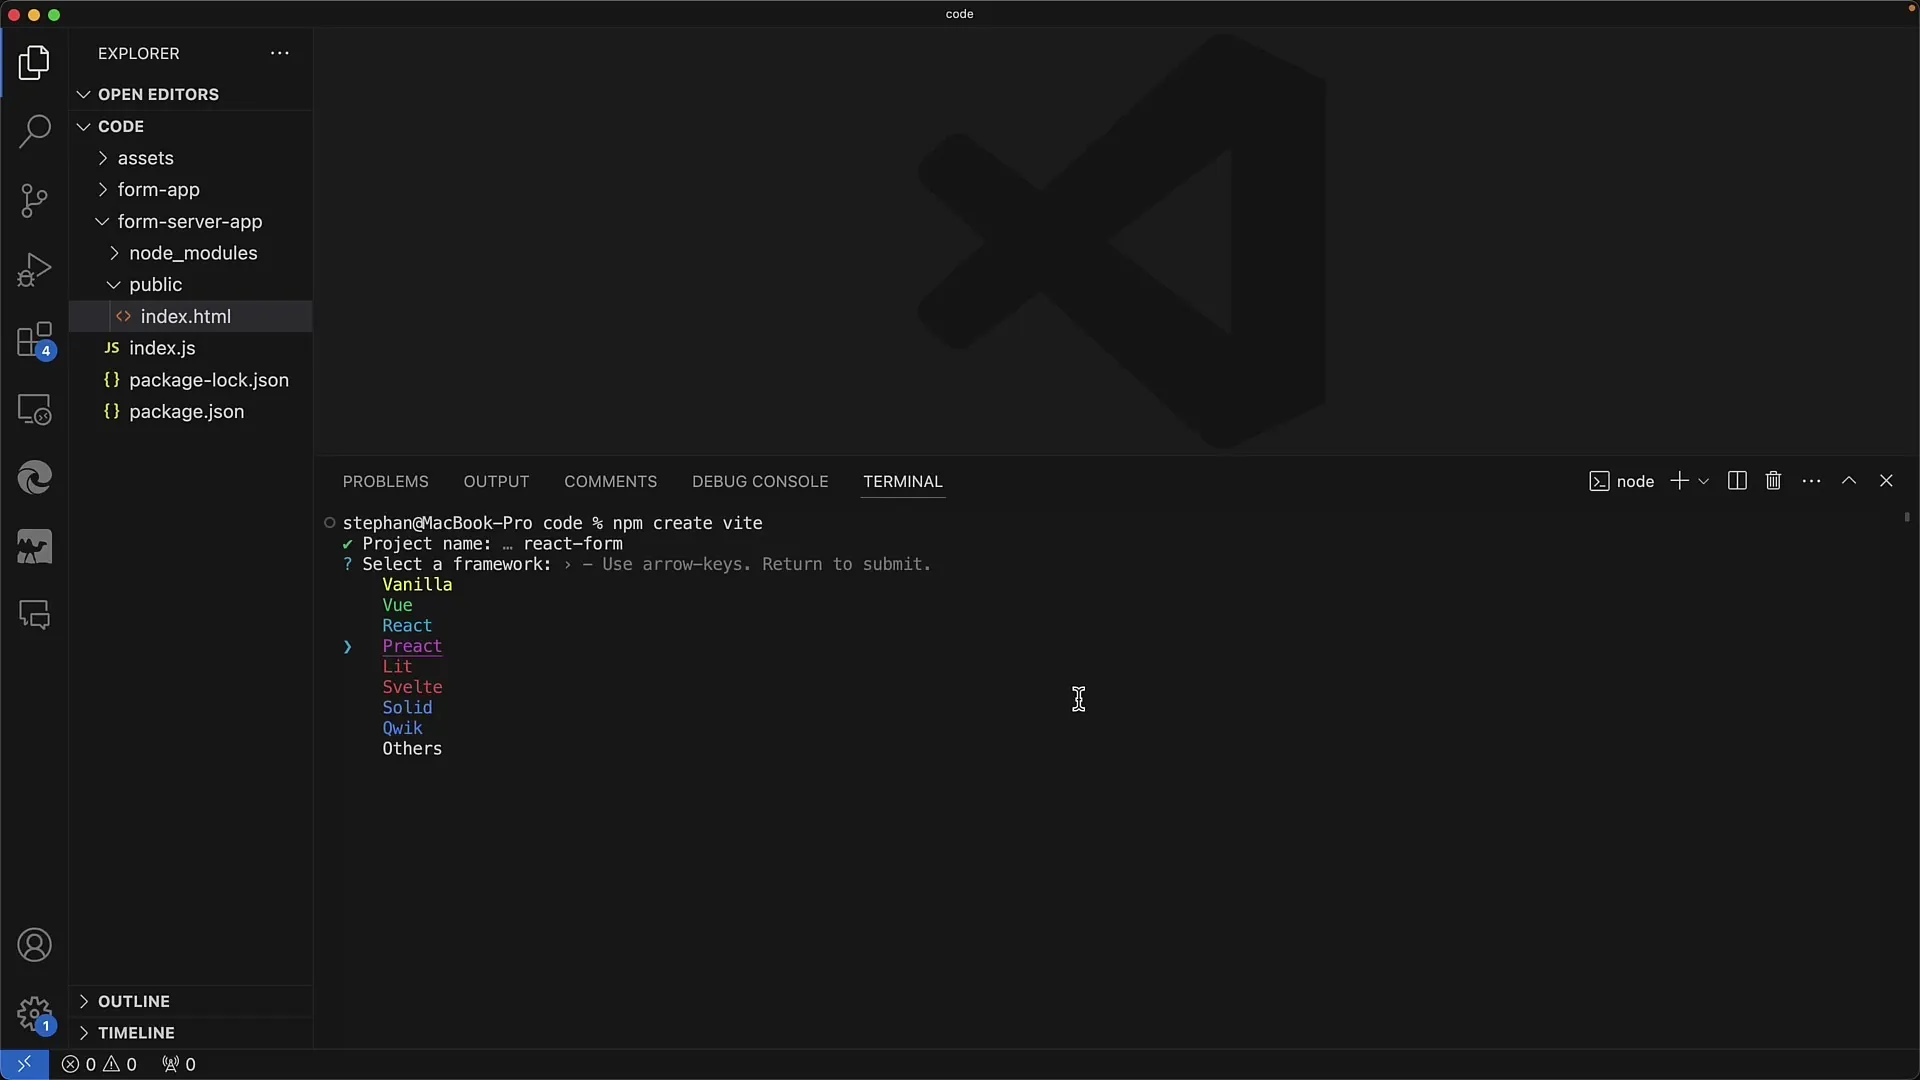Select the node terminal instance
Screen dimensions: 1920x1080
(x=1621, y=481)
